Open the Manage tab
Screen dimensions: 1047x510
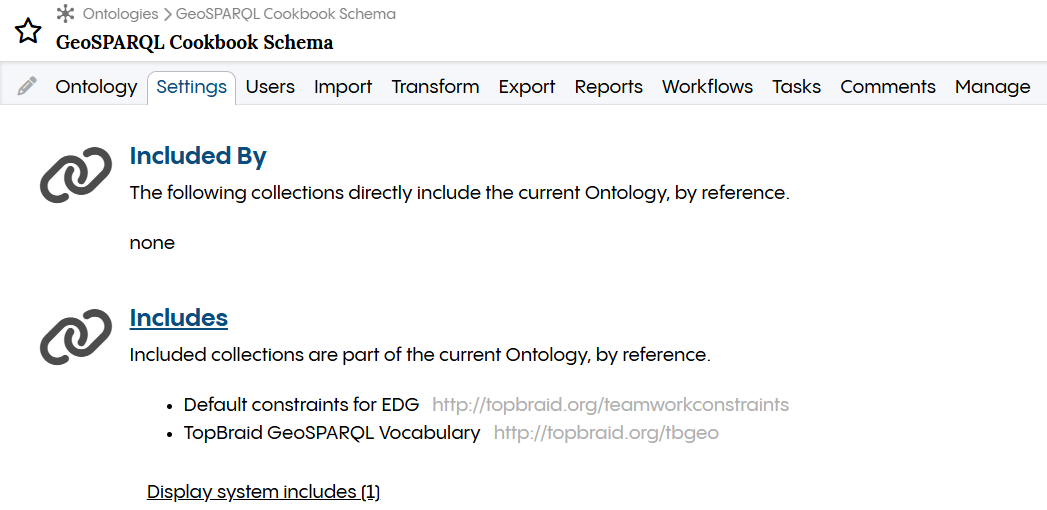click(x=992, y=87)
